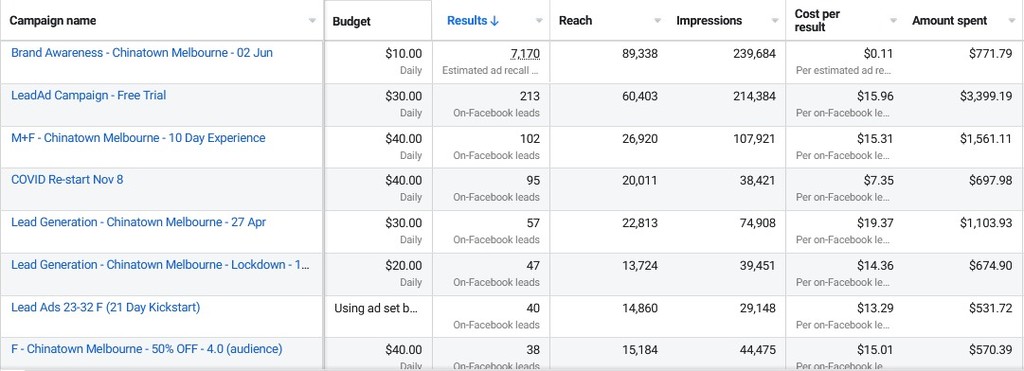Open Lead Generation Chinatown Melbourne Lockdown campaign
Viewport: 1024px width, 371px height.
click(161, 265)
